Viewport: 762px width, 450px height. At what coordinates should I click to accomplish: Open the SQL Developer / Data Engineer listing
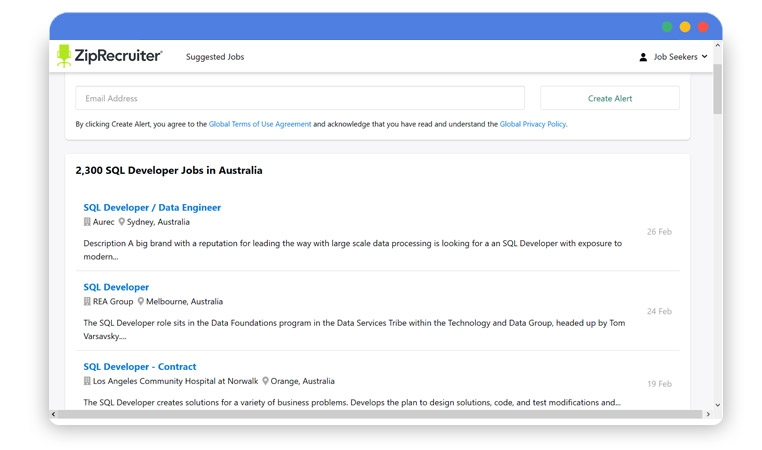[x=152, y=207]
